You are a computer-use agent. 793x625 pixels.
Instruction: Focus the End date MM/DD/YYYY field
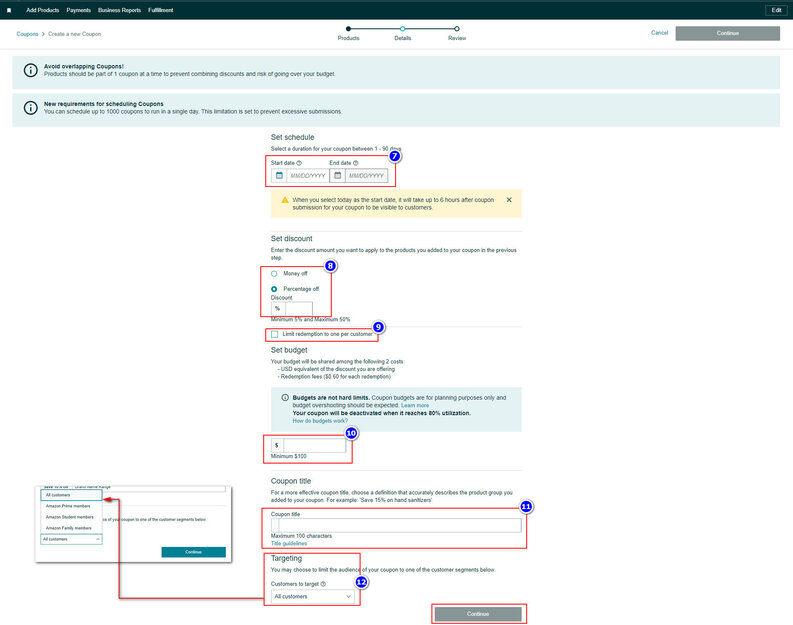pyautogui.click(x=366, y=175)
